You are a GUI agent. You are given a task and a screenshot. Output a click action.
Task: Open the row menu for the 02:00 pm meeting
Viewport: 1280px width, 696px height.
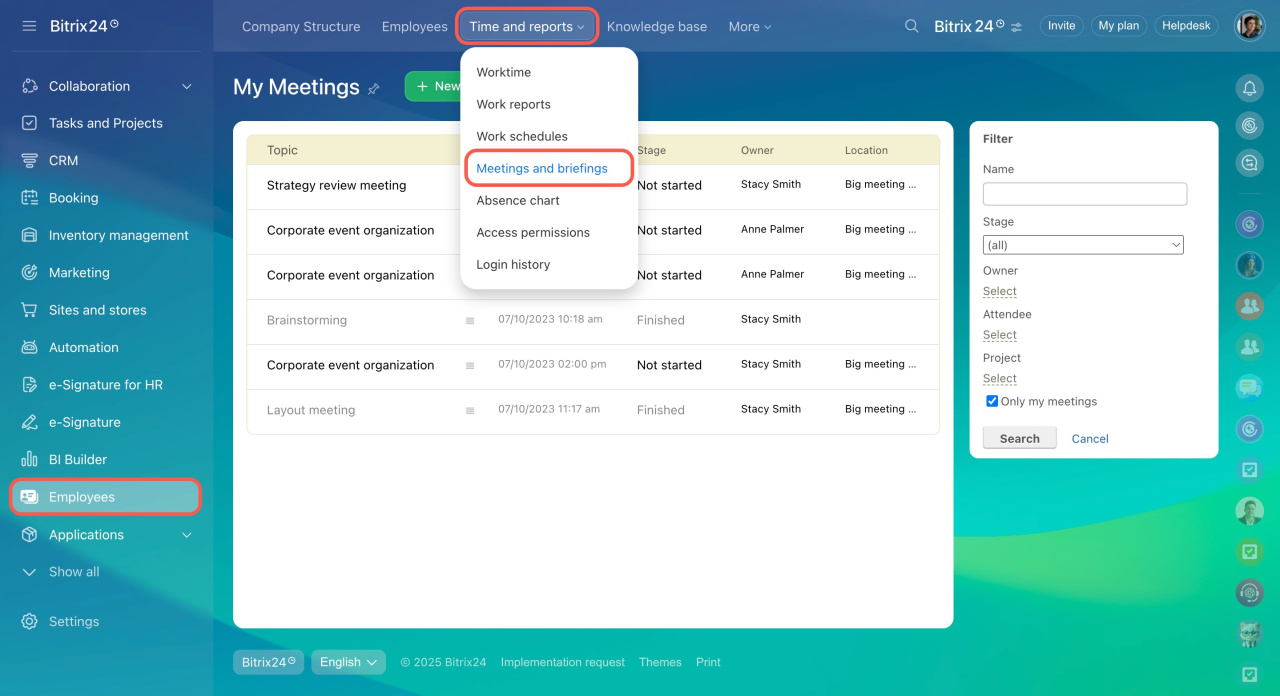[x=470, y=366]
